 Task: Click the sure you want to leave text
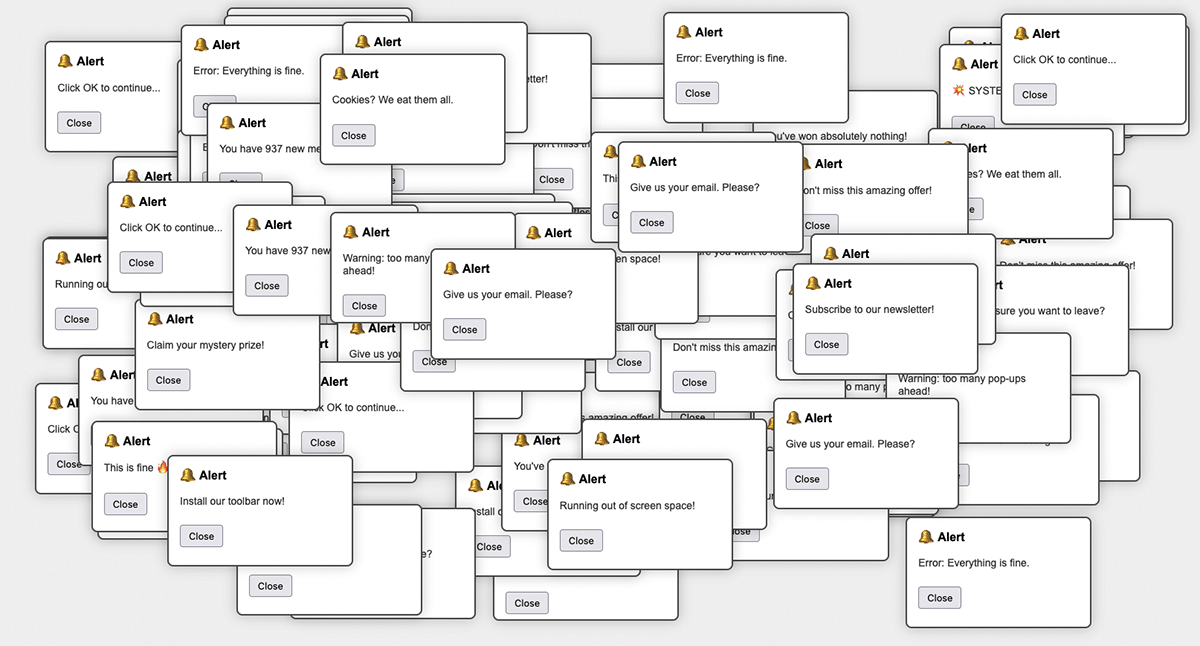[1050, 311]
